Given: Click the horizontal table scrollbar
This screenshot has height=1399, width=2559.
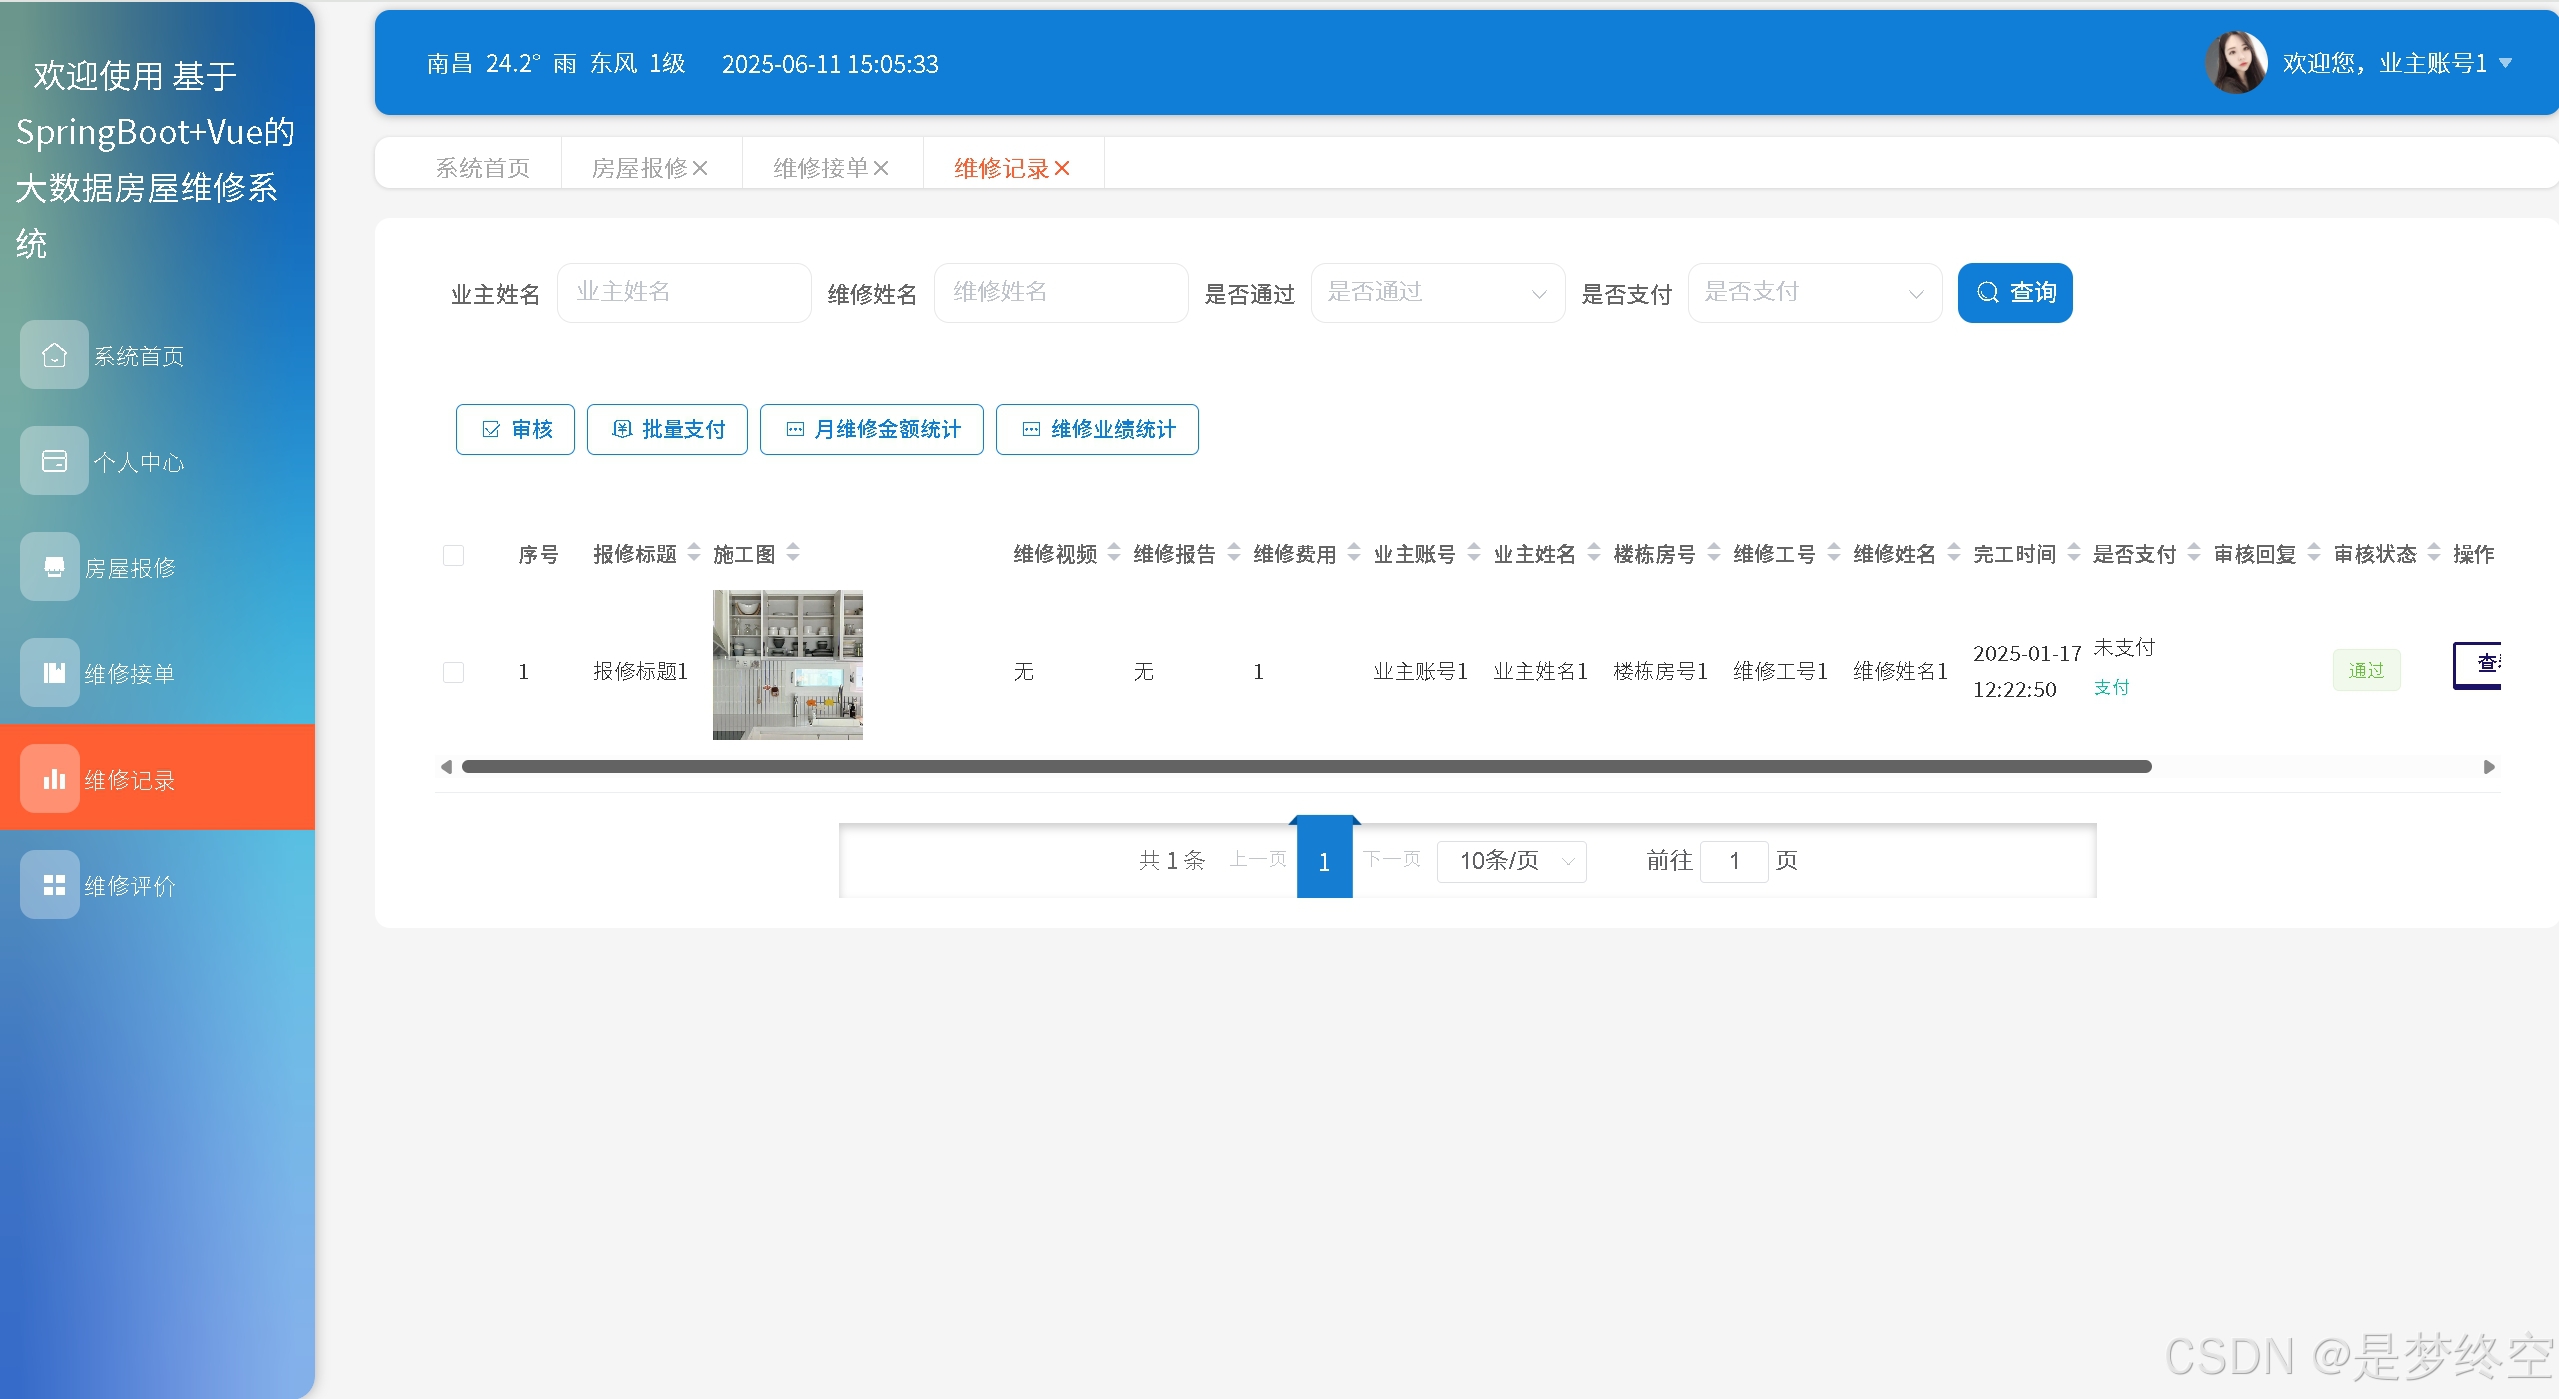Looking at the screenshot, I should (1305, 767).
